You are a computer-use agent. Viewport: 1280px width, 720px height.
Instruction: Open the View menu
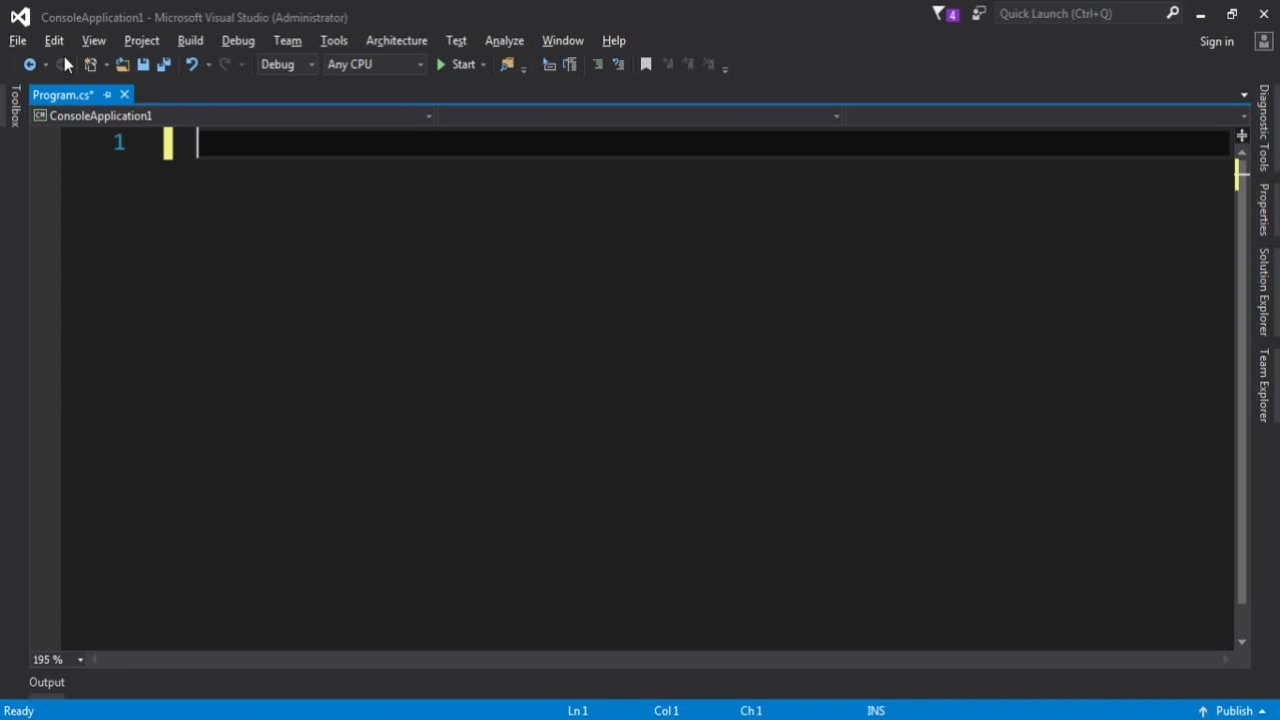(94, 41)
